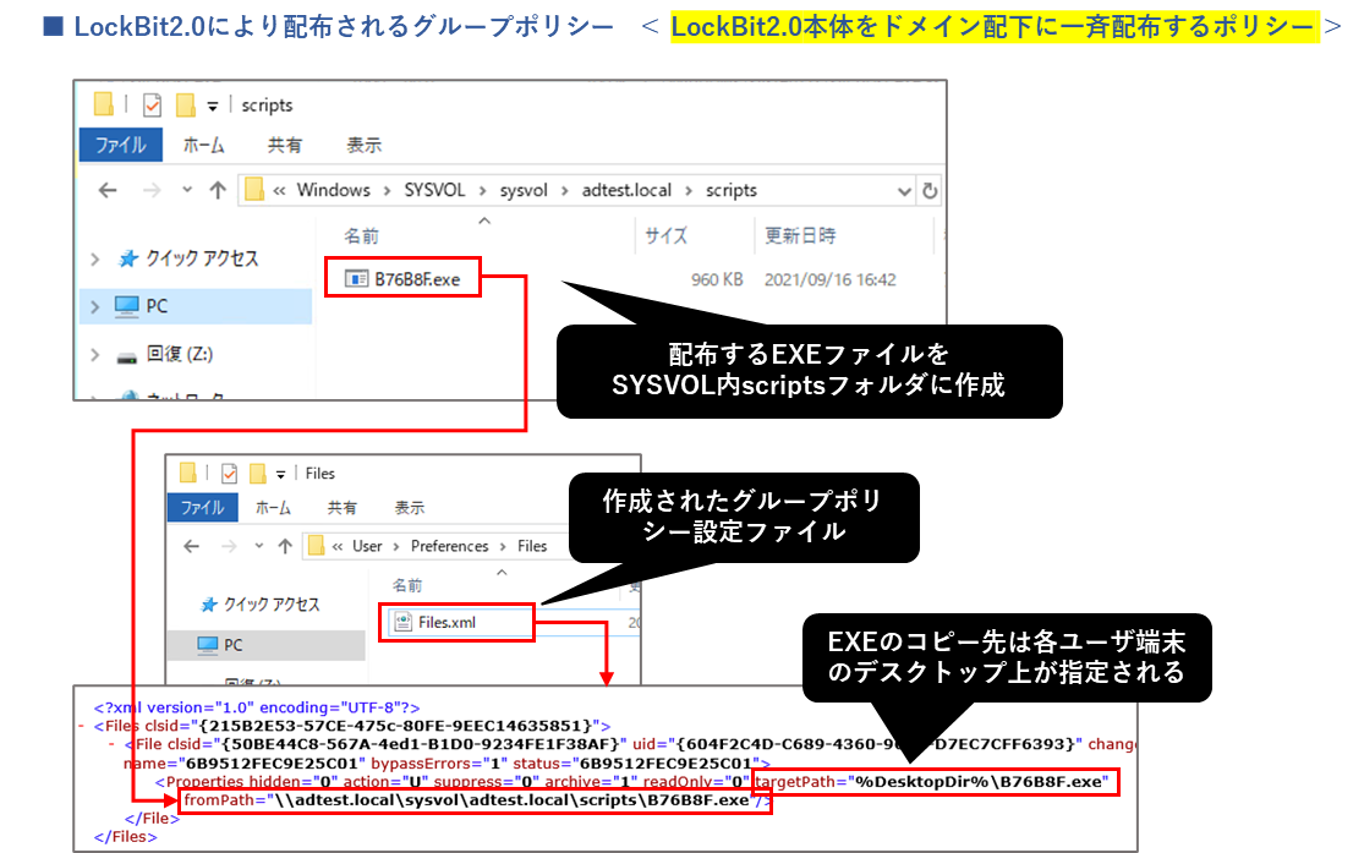
Task: Open the ホーム tab in Files window
Action: pyautogui.click(x=274, y=507)
